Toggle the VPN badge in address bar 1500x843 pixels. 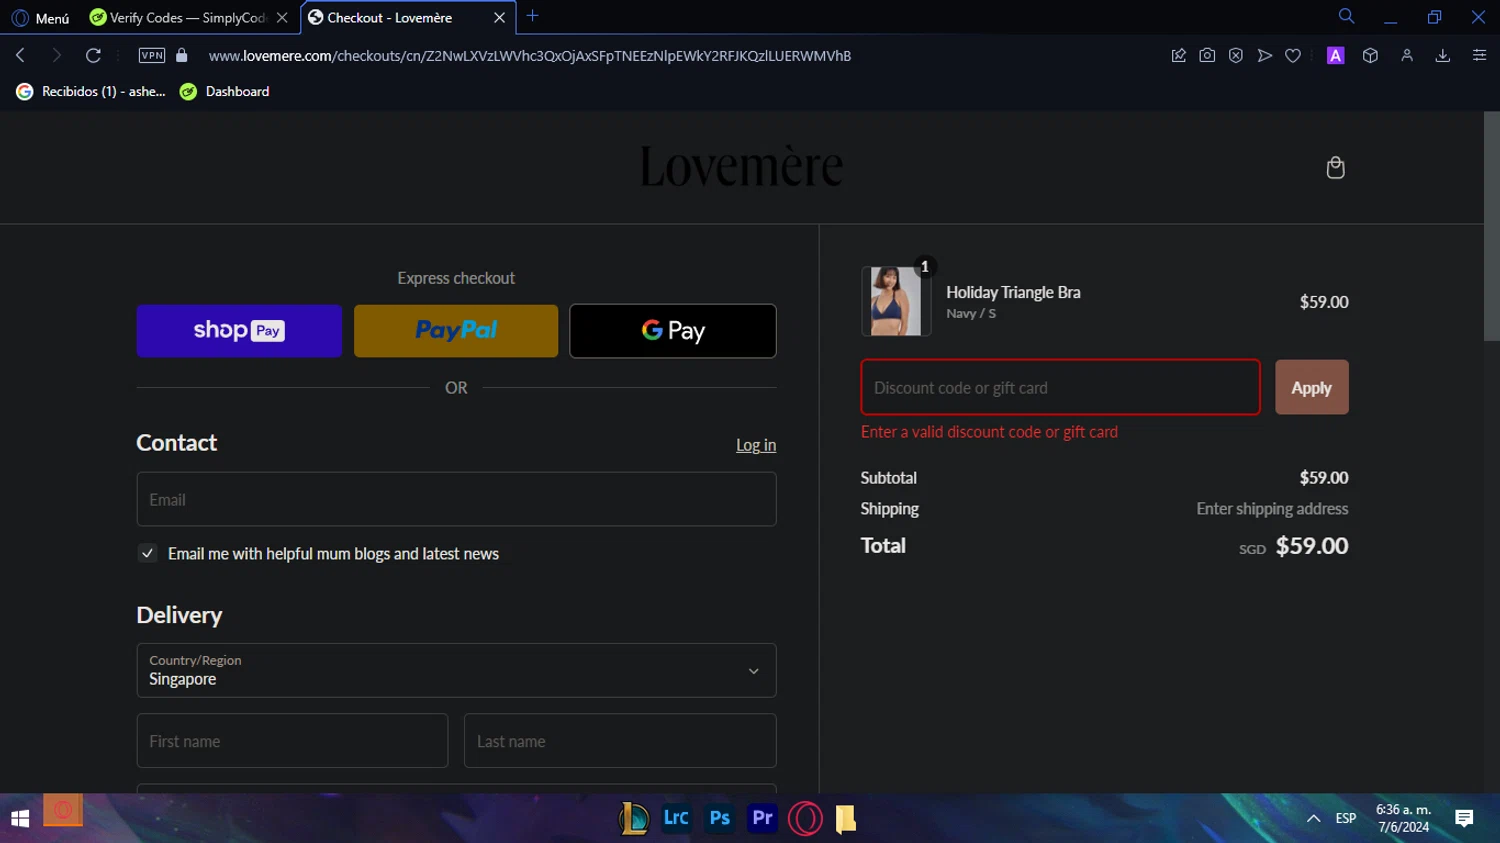coord(152,55)
